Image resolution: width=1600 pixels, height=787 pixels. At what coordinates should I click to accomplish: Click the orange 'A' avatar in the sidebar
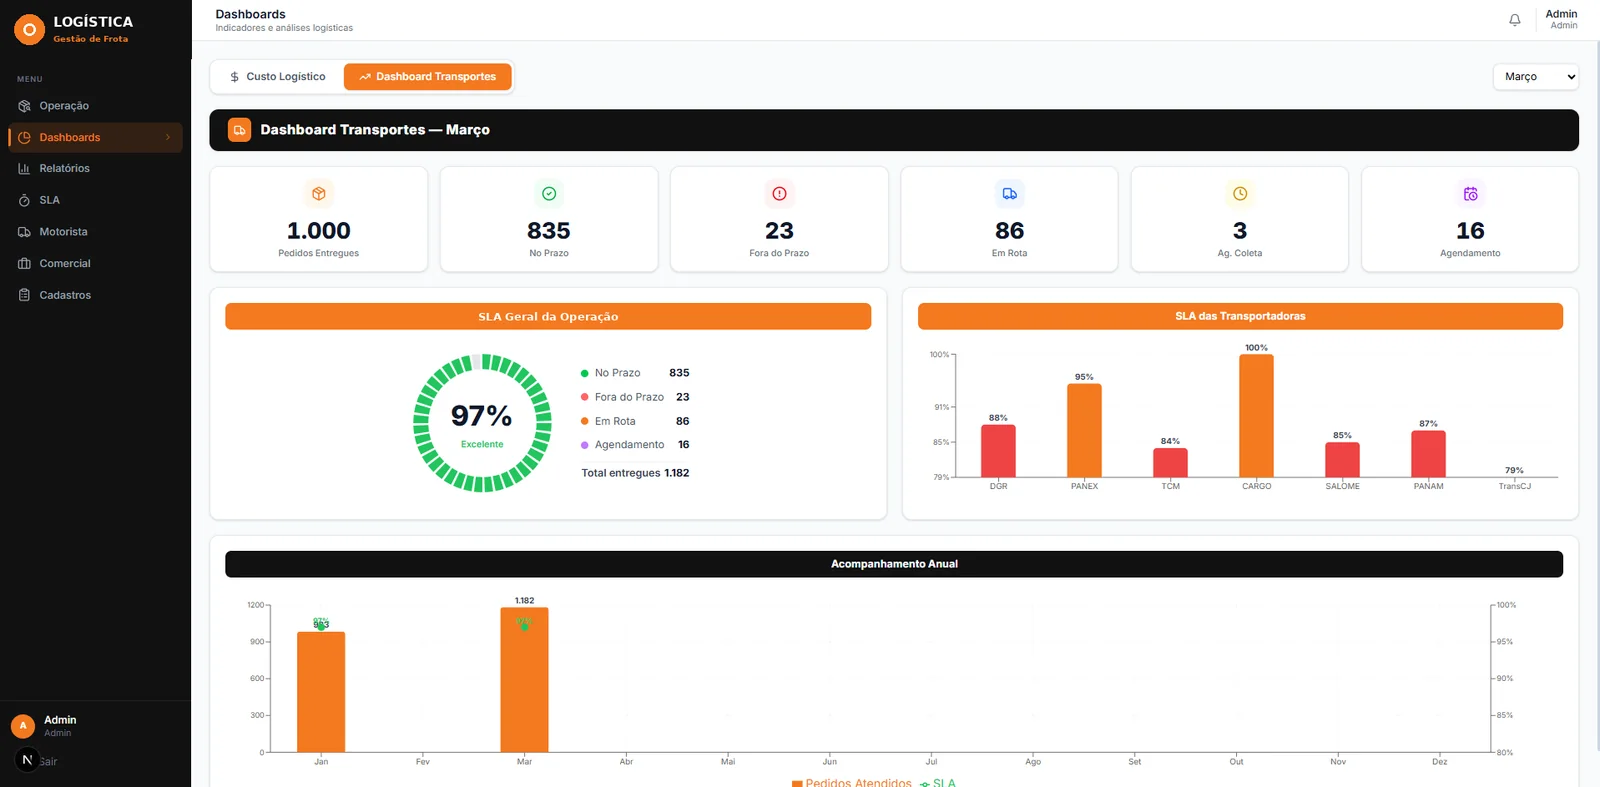coord(23,726)
